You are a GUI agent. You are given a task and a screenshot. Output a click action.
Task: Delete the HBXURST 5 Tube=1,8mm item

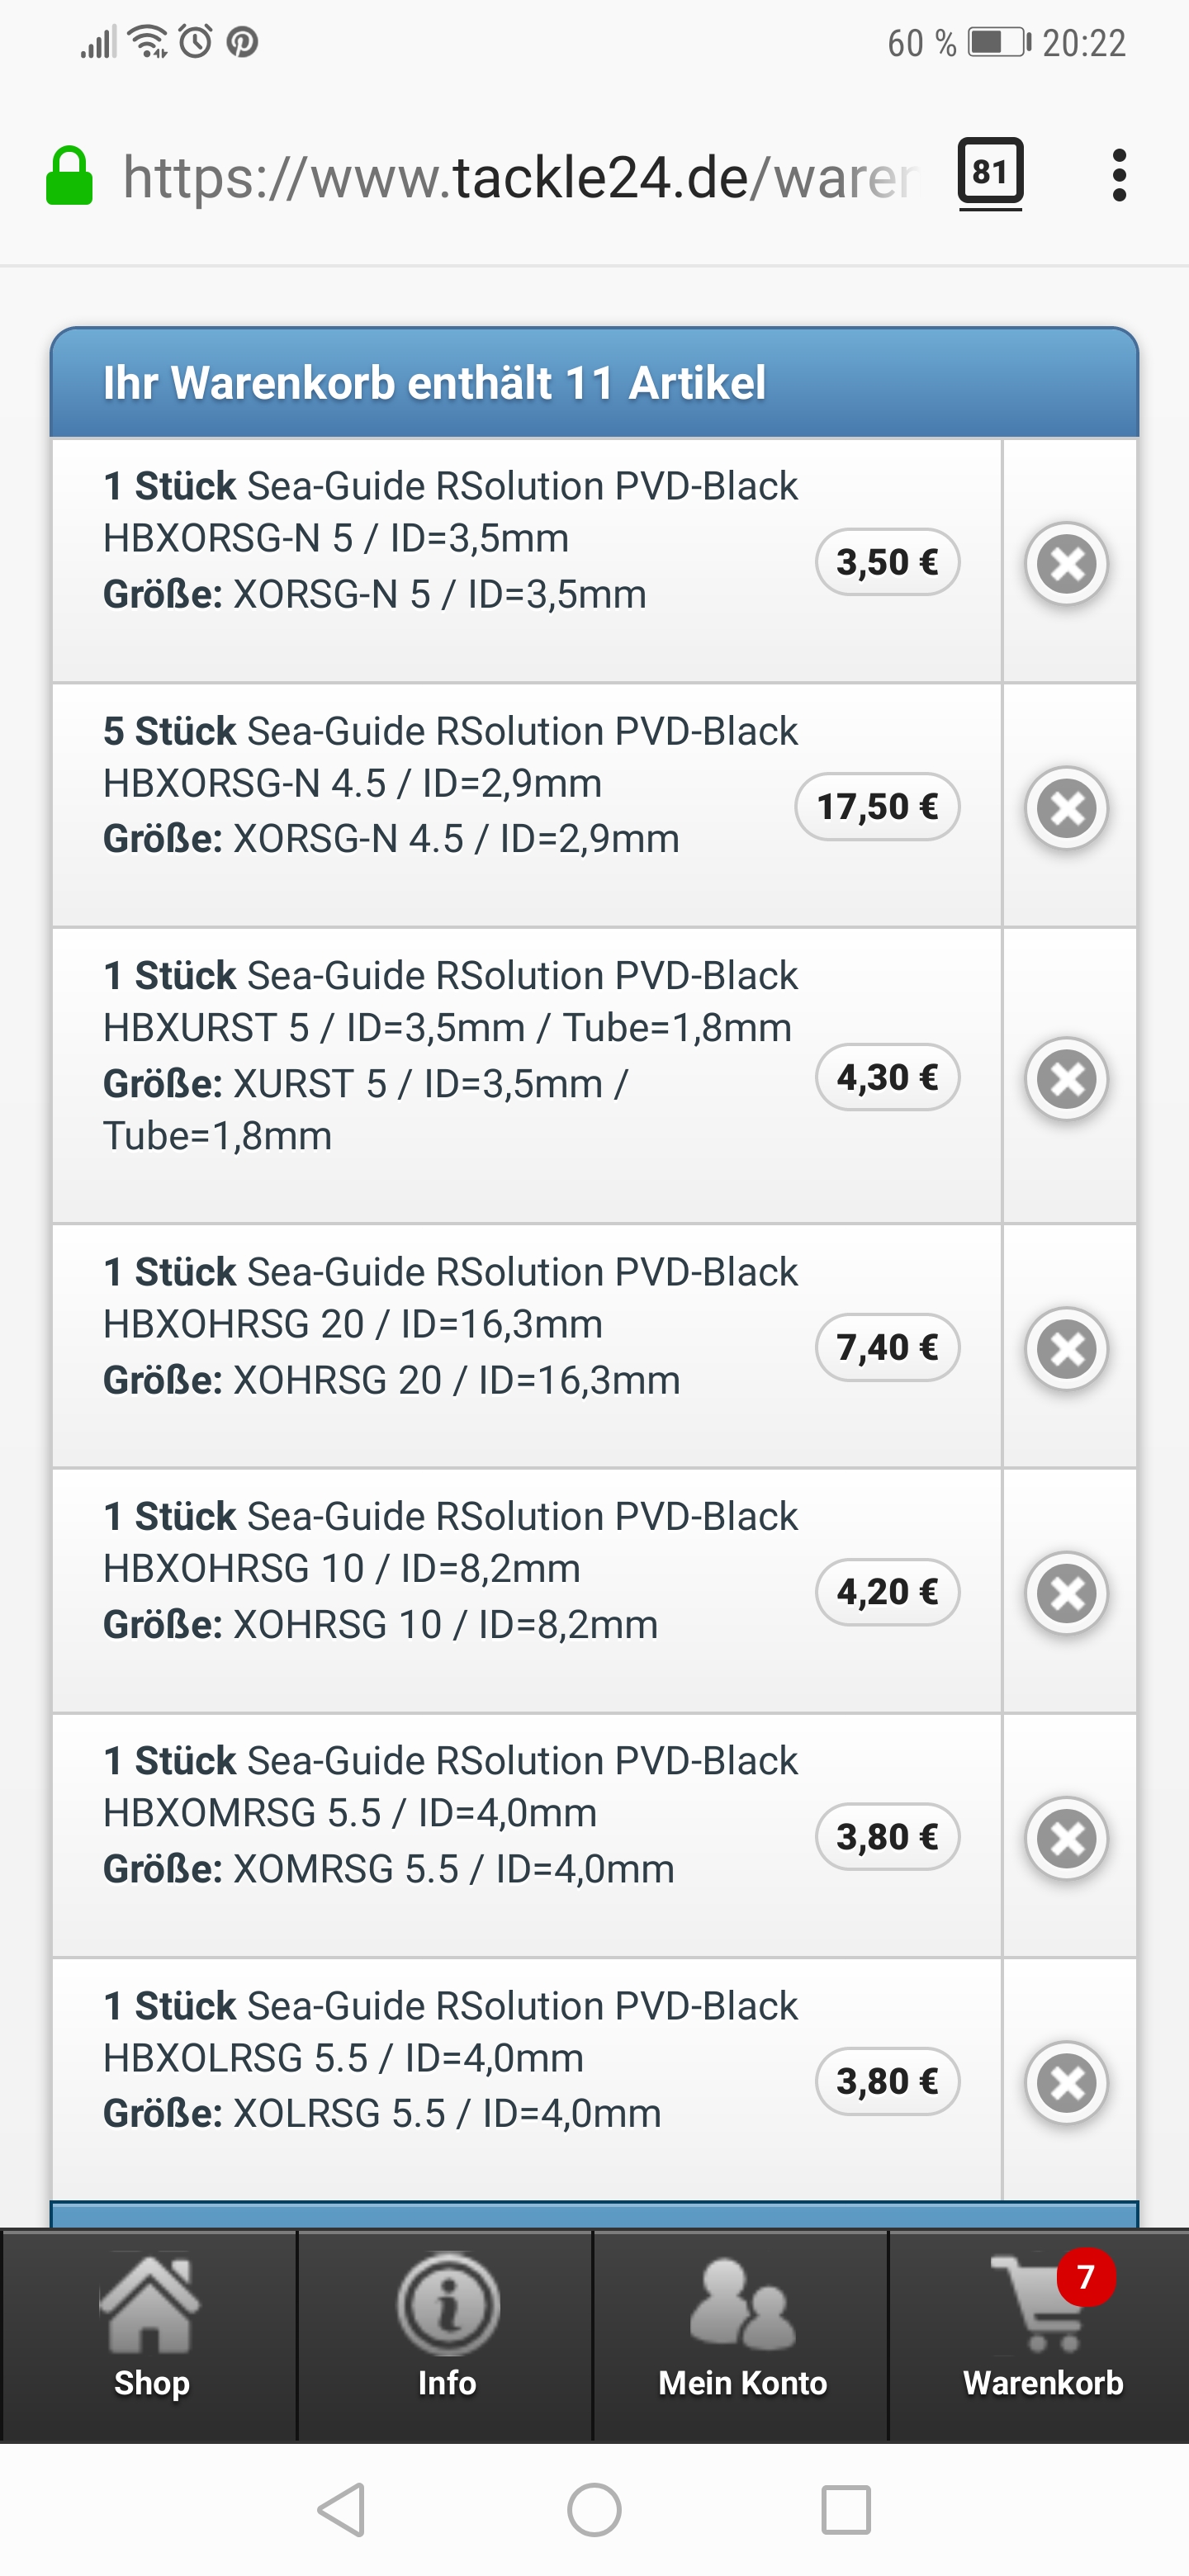click(1067, 1078)
